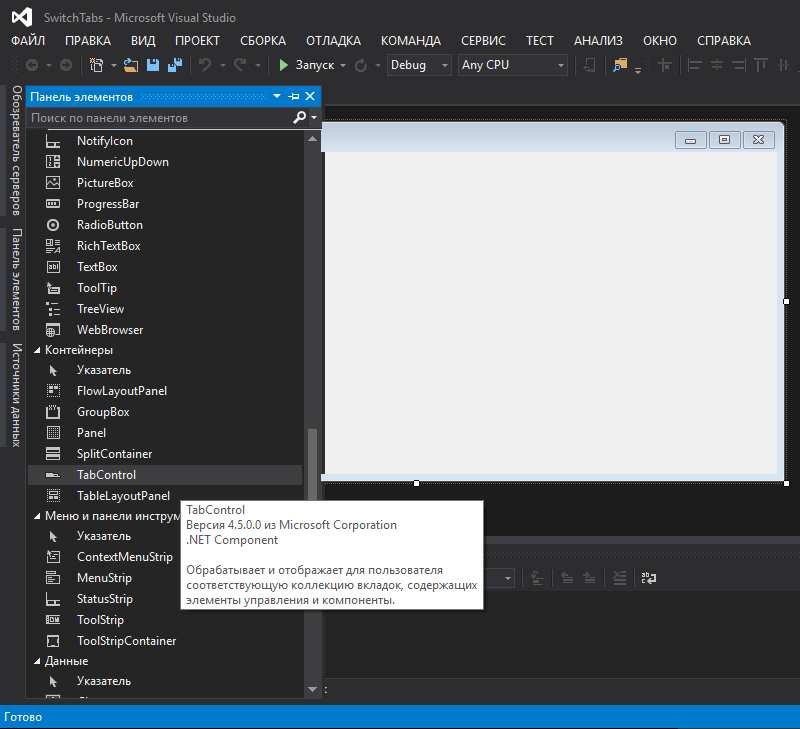Click the Align Rights layout icon
The width and height of the screenshot is (800, 729).
tap(739, 65)
